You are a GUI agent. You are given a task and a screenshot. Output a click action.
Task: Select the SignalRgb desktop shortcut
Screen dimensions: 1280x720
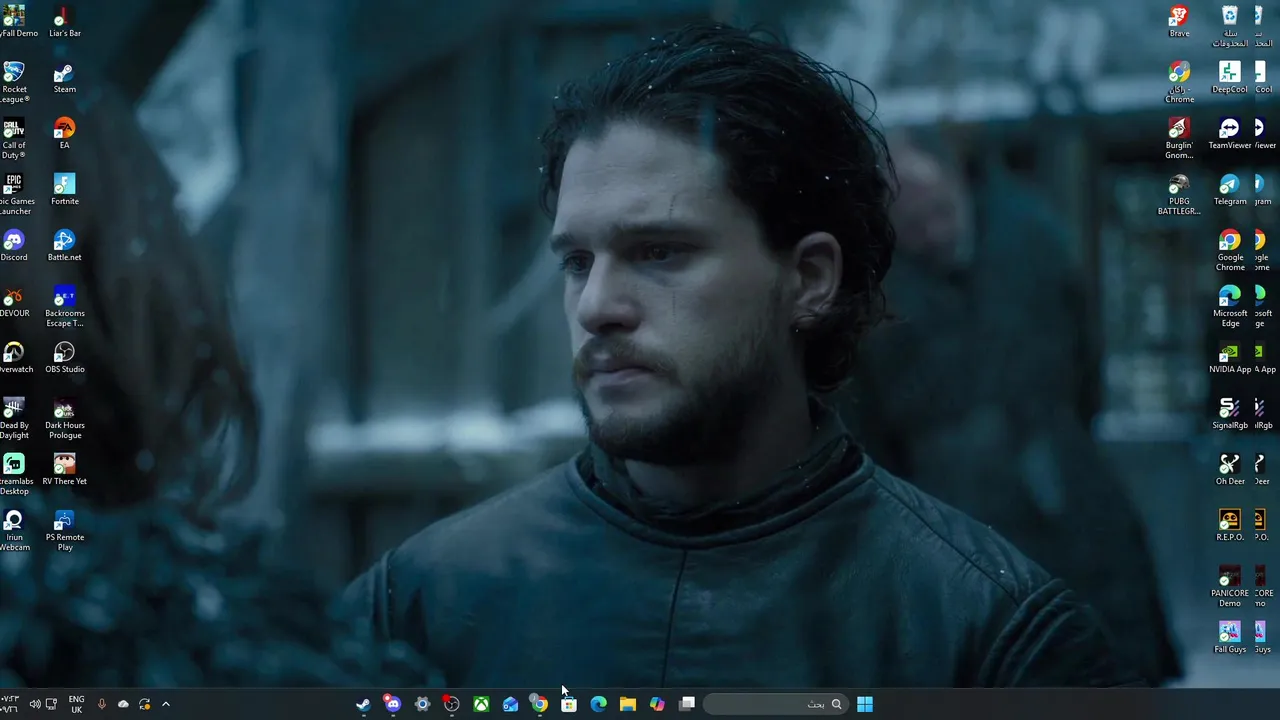point(1230,414)
